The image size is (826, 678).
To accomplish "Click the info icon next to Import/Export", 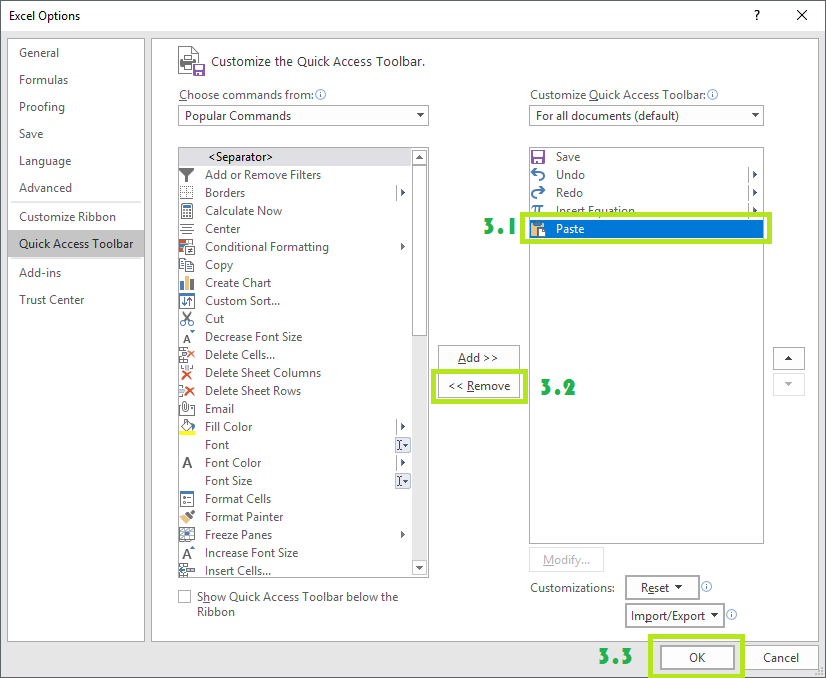I will pyautogui.click(x=732, y=614).
